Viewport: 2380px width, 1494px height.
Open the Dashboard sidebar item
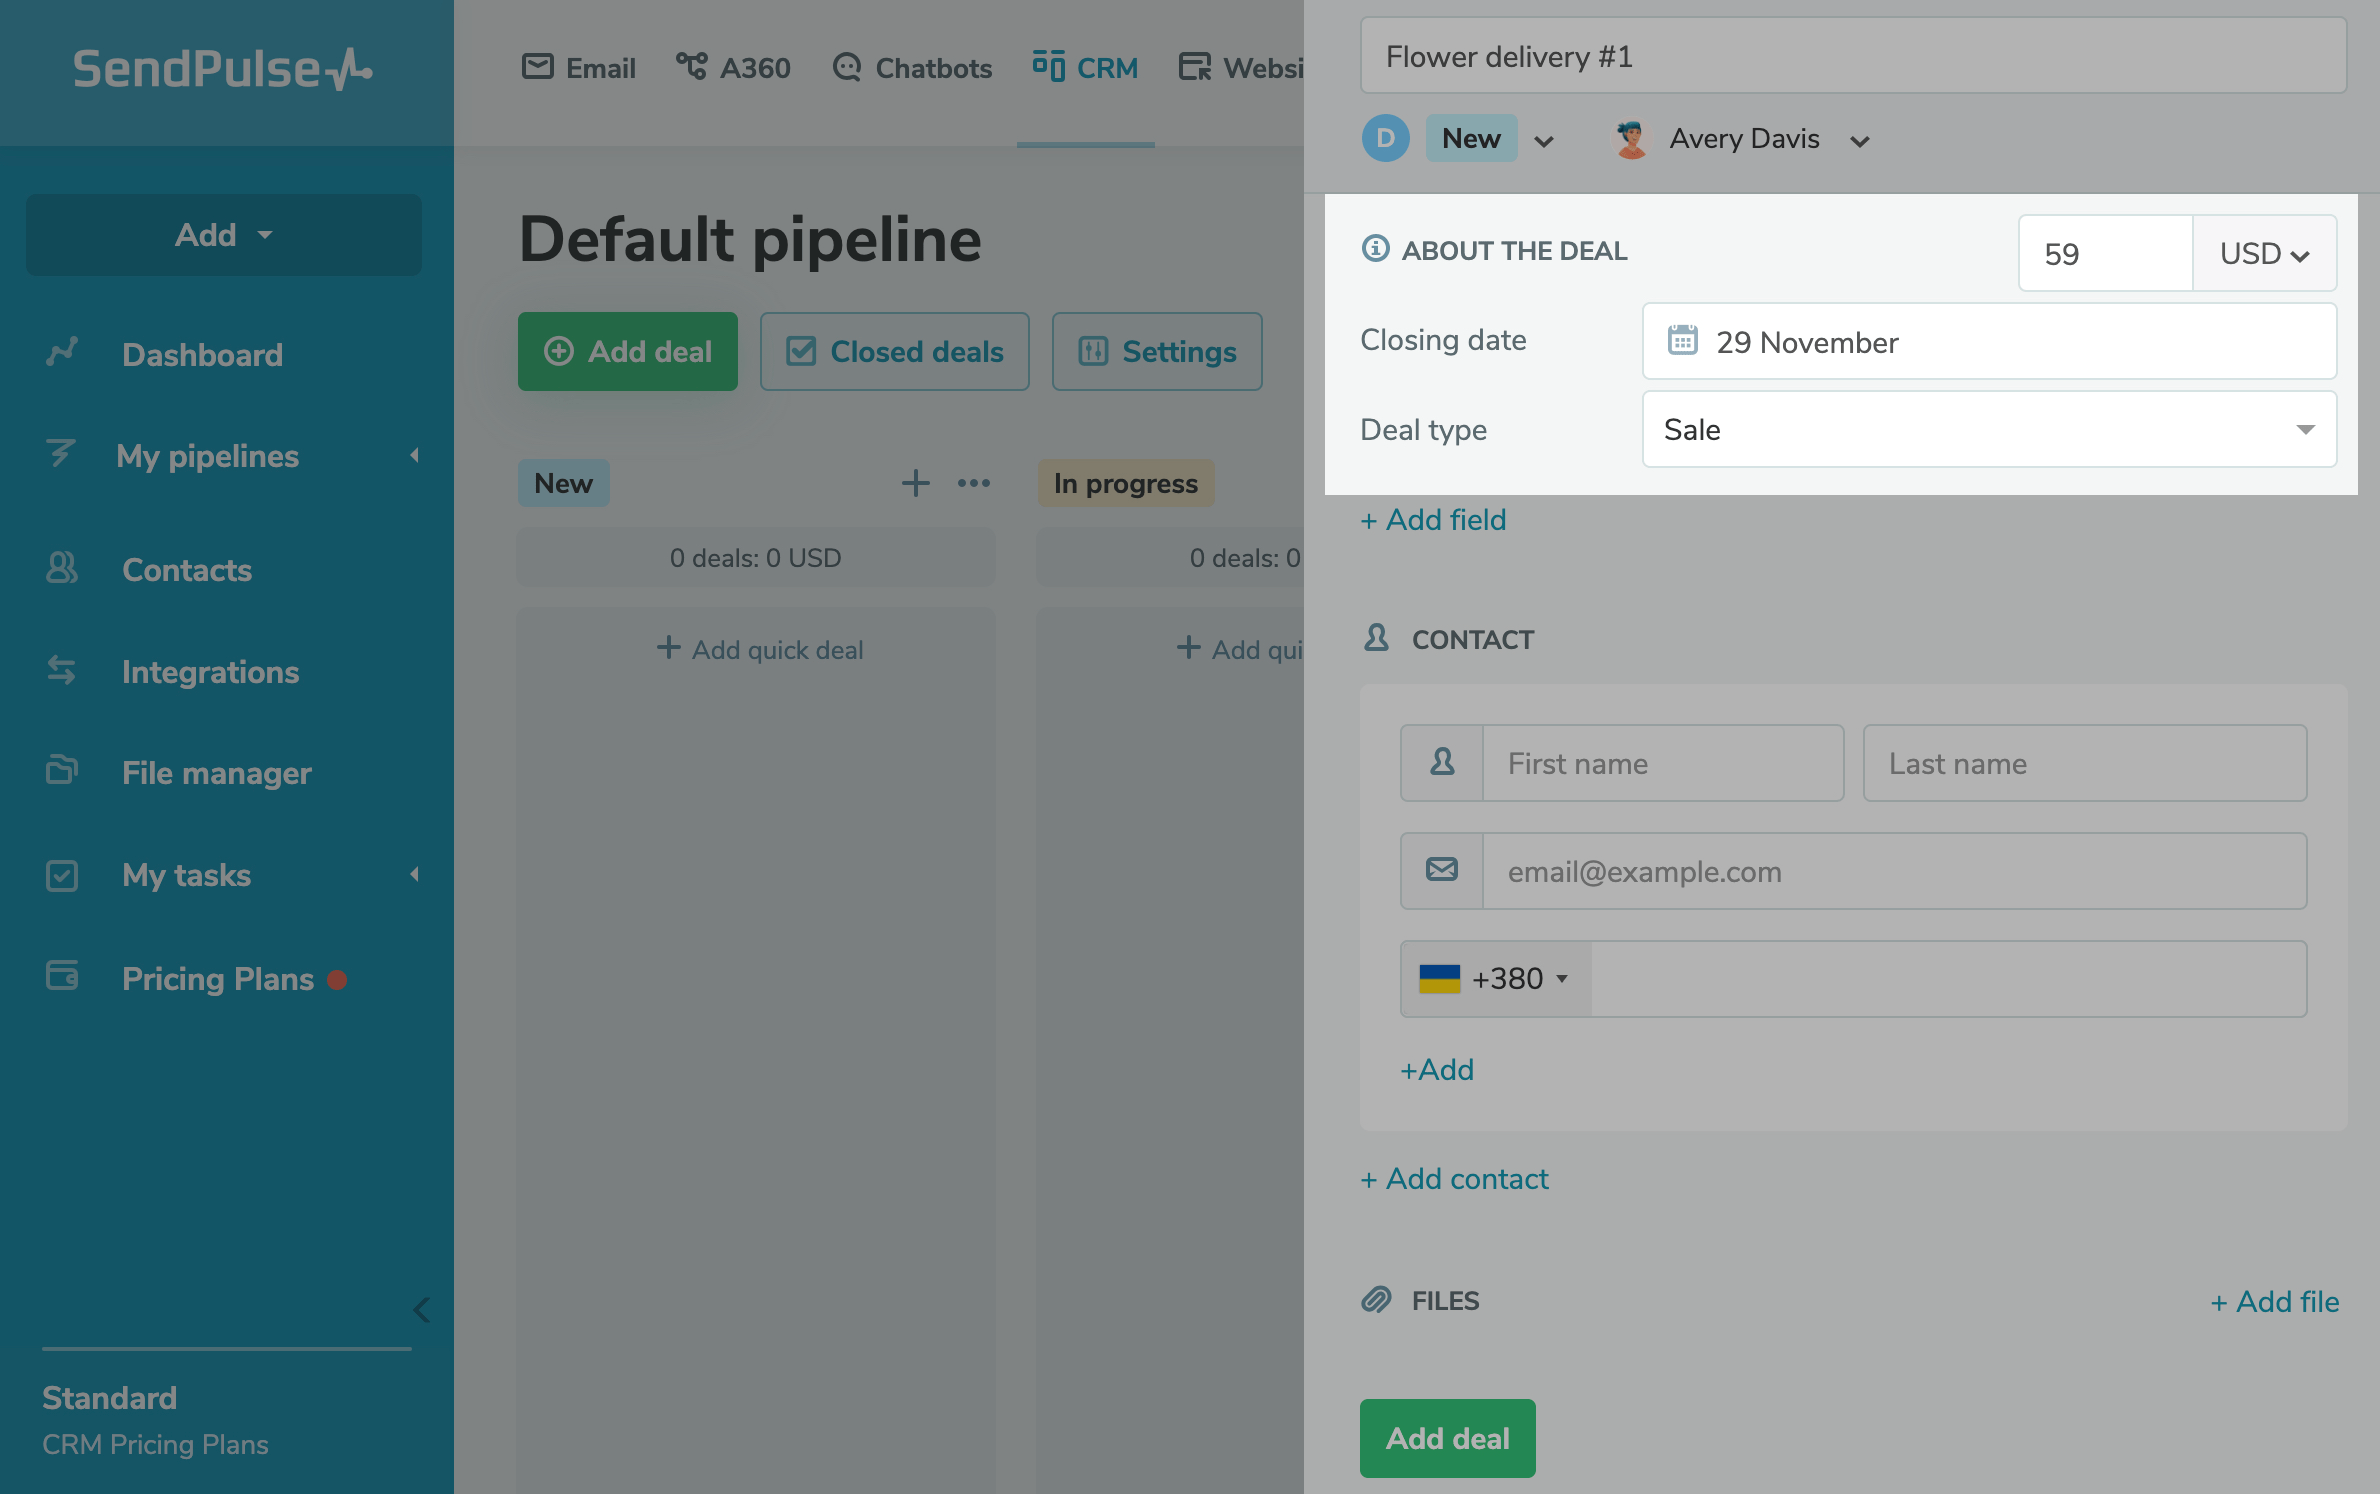click(x=202, y=355)
